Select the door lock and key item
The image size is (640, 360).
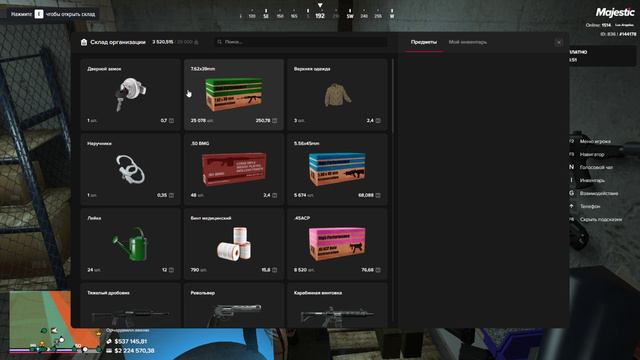coord(130,95)
